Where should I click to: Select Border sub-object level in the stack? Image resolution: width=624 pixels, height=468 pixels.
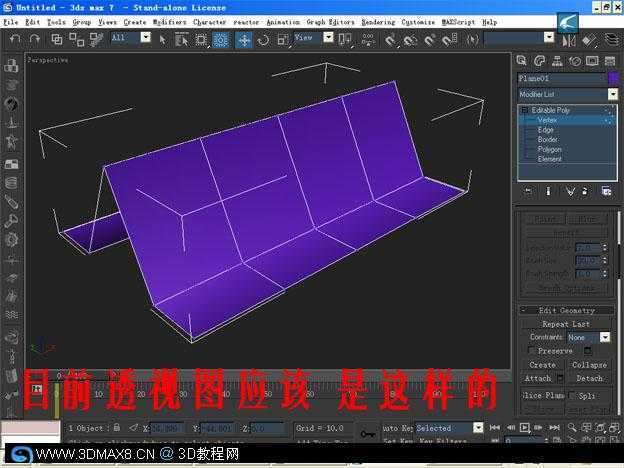548,139
